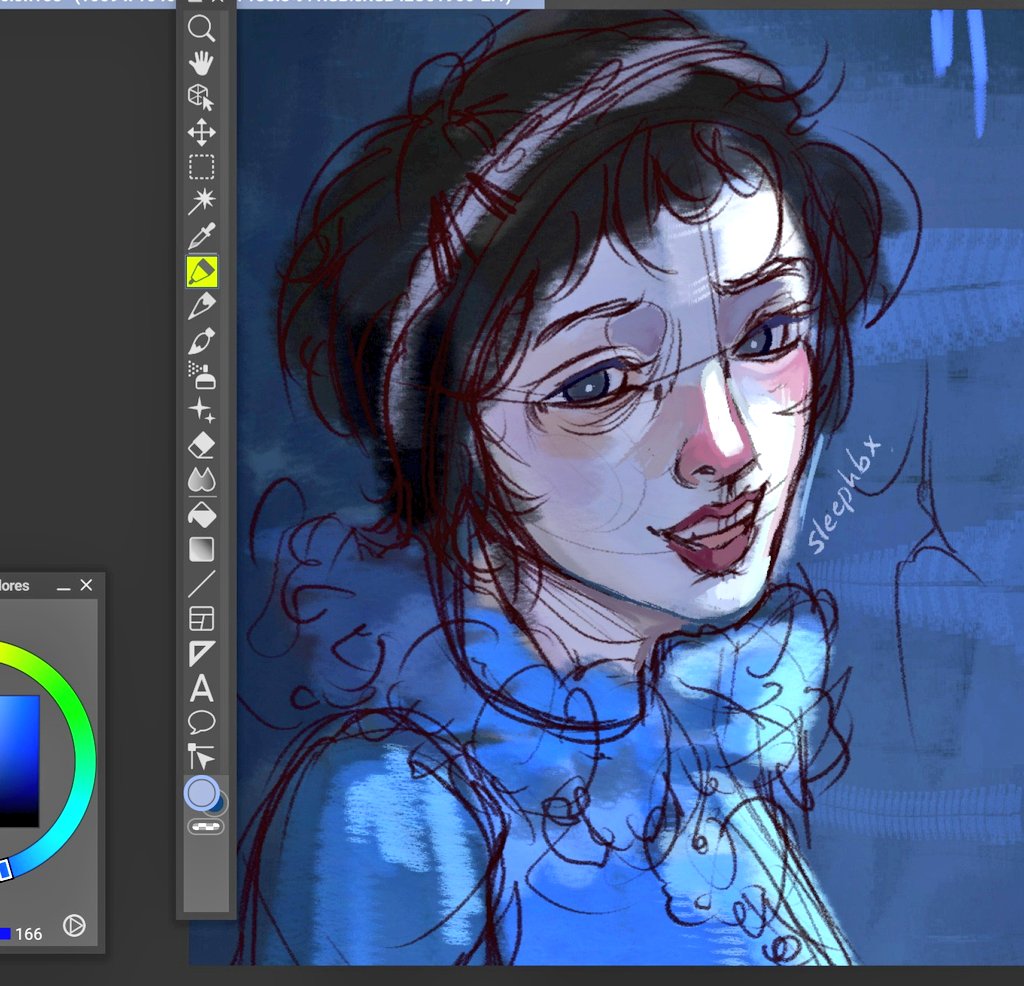The width and height of the screenshot is (1024, 986).
Task: Select the Blur blend tool
Action: click(x=202, y=479)
